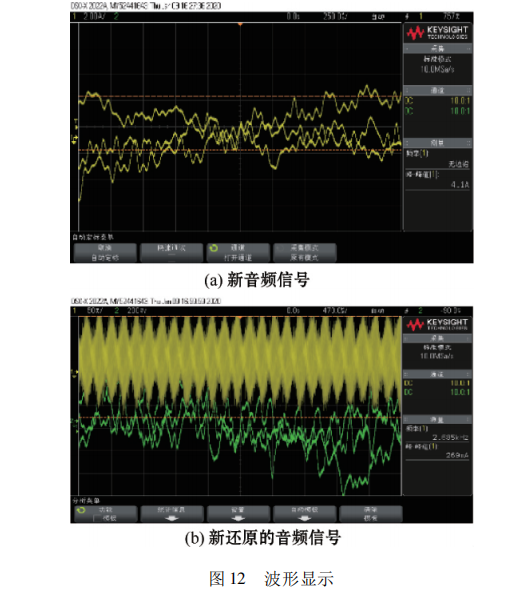Viewport: 526px width, 608px height.
Task: Click the 269mA peak-to-peak value in figure (b)
Action: 457,455
